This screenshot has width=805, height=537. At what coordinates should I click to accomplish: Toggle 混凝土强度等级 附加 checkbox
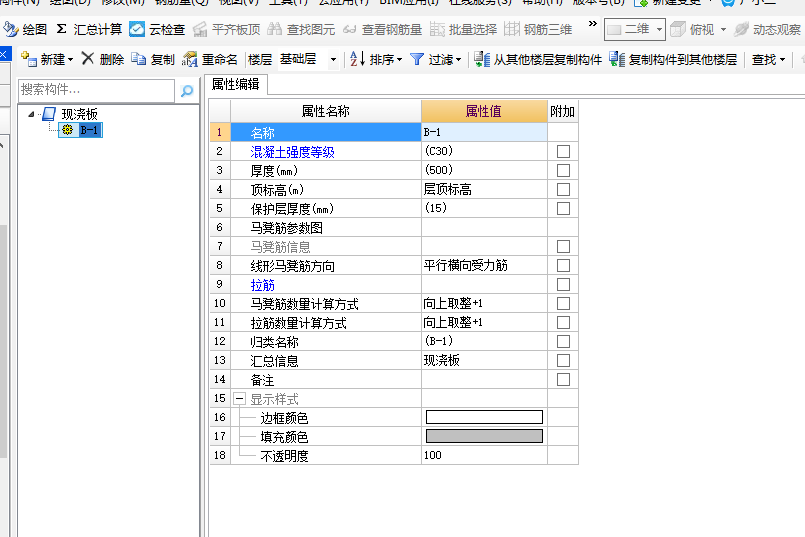(563, 151)
